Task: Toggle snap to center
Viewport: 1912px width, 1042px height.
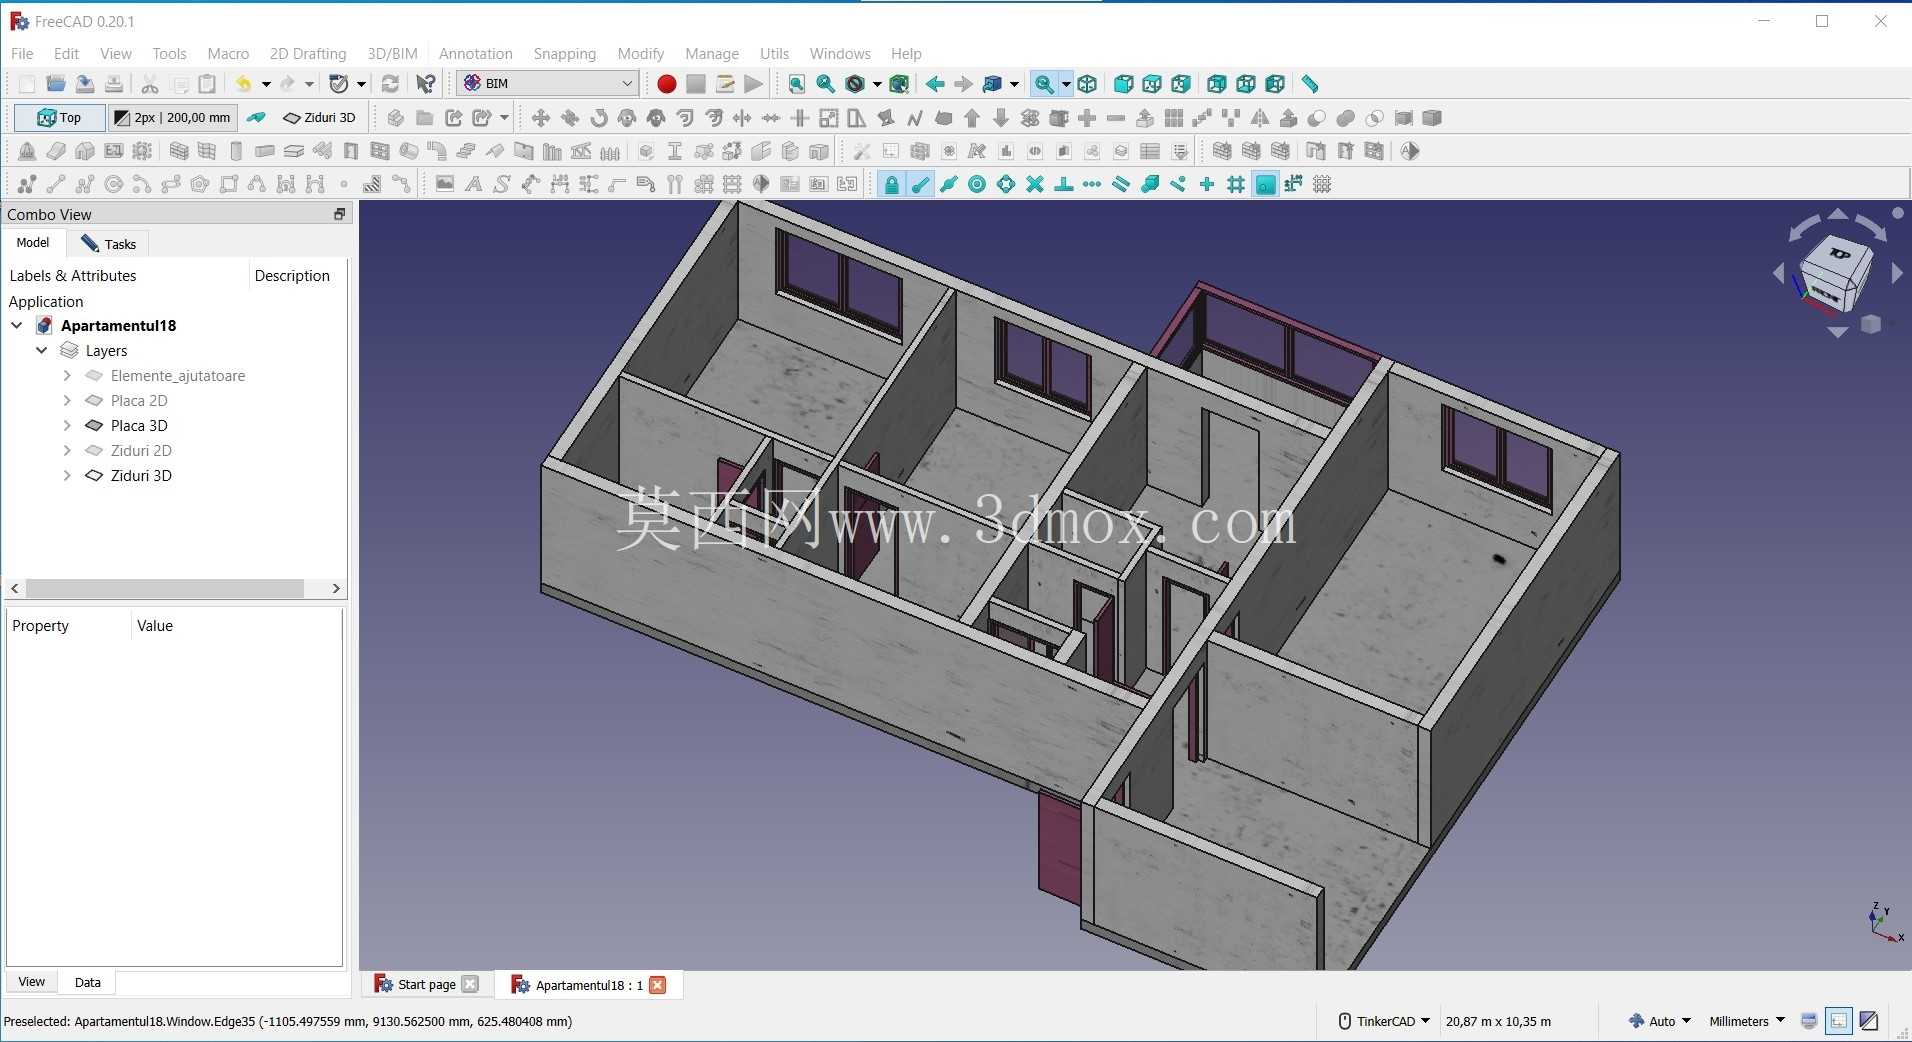Action: tap(978, 184)
